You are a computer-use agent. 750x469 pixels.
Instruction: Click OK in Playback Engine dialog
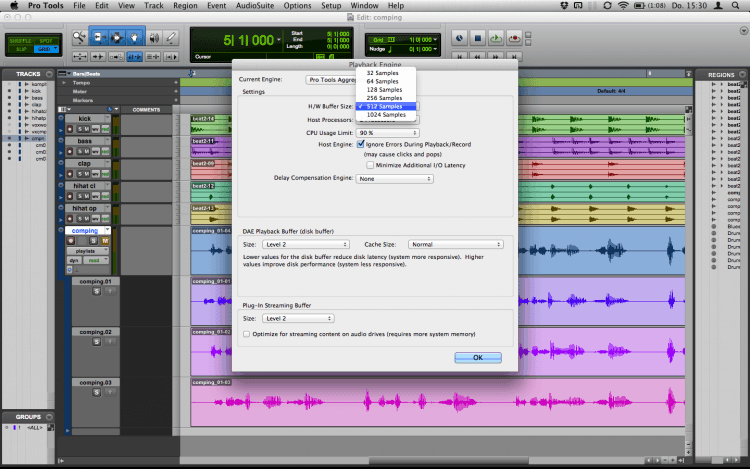tap(477, 357)
